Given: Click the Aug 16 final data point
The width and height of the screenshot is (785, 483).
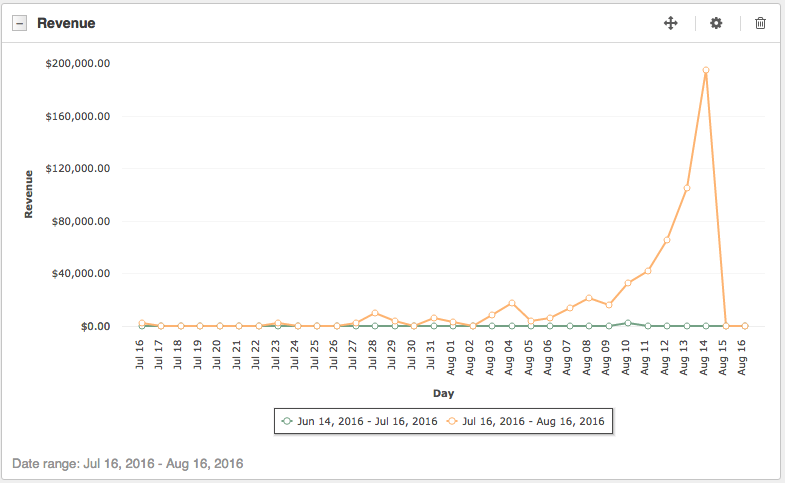Looking at the screenshot, I should click(x=744, y=326).
